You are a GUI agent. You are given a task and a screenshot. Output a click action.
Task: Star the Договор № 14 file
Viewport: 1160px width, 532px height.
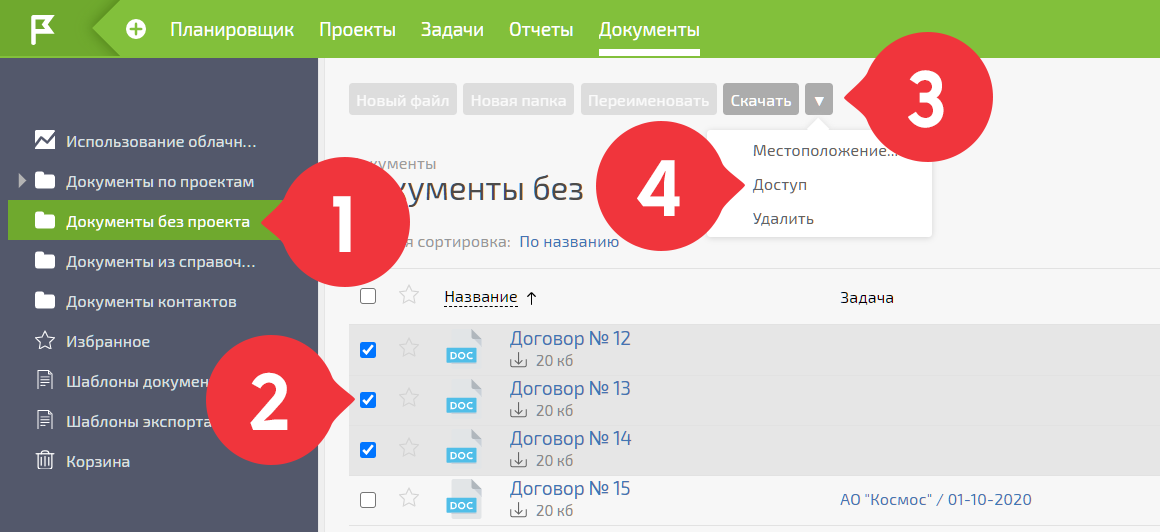pyautogui.click(x=409, y=447)
